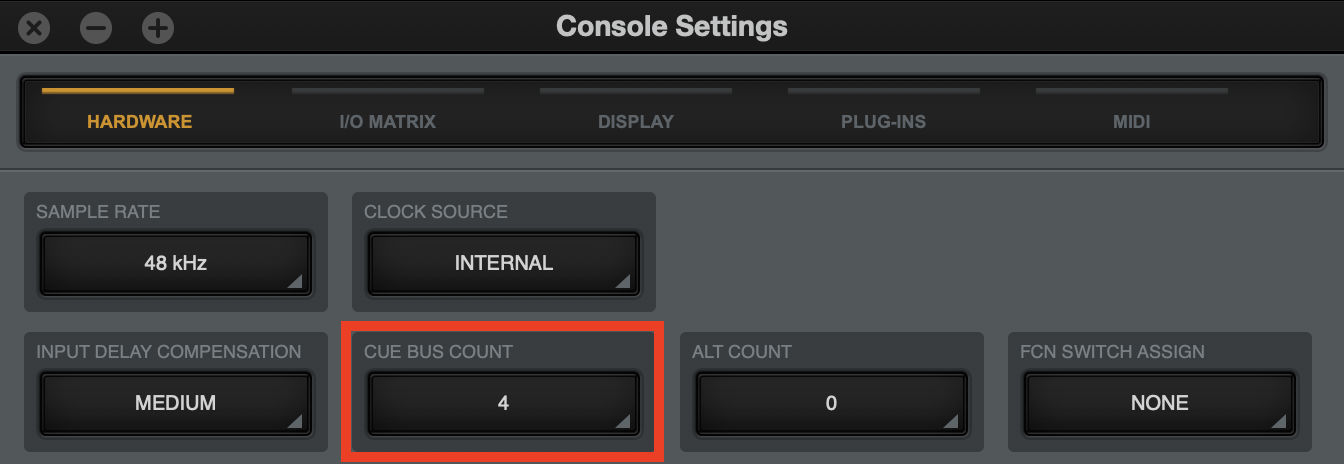
Task: Switch to the DISPLAY tab
Action: 636,122
